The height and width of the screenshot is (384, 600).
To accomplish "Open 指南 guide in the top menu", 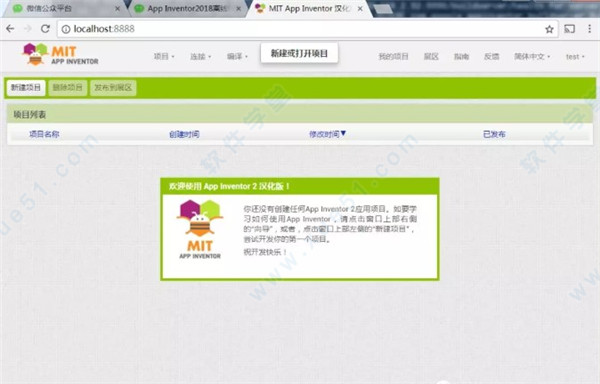I will tap(461, 57).
